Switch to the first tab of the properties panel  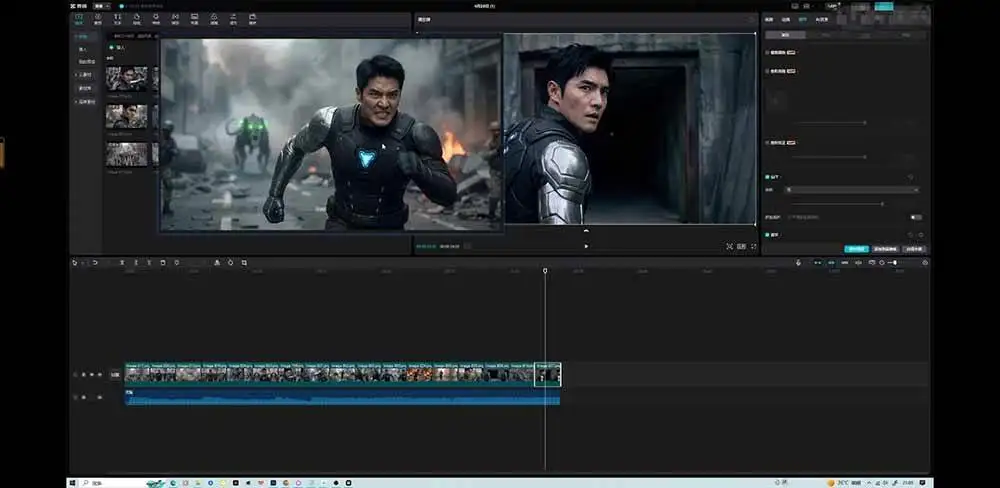[769, 19]
